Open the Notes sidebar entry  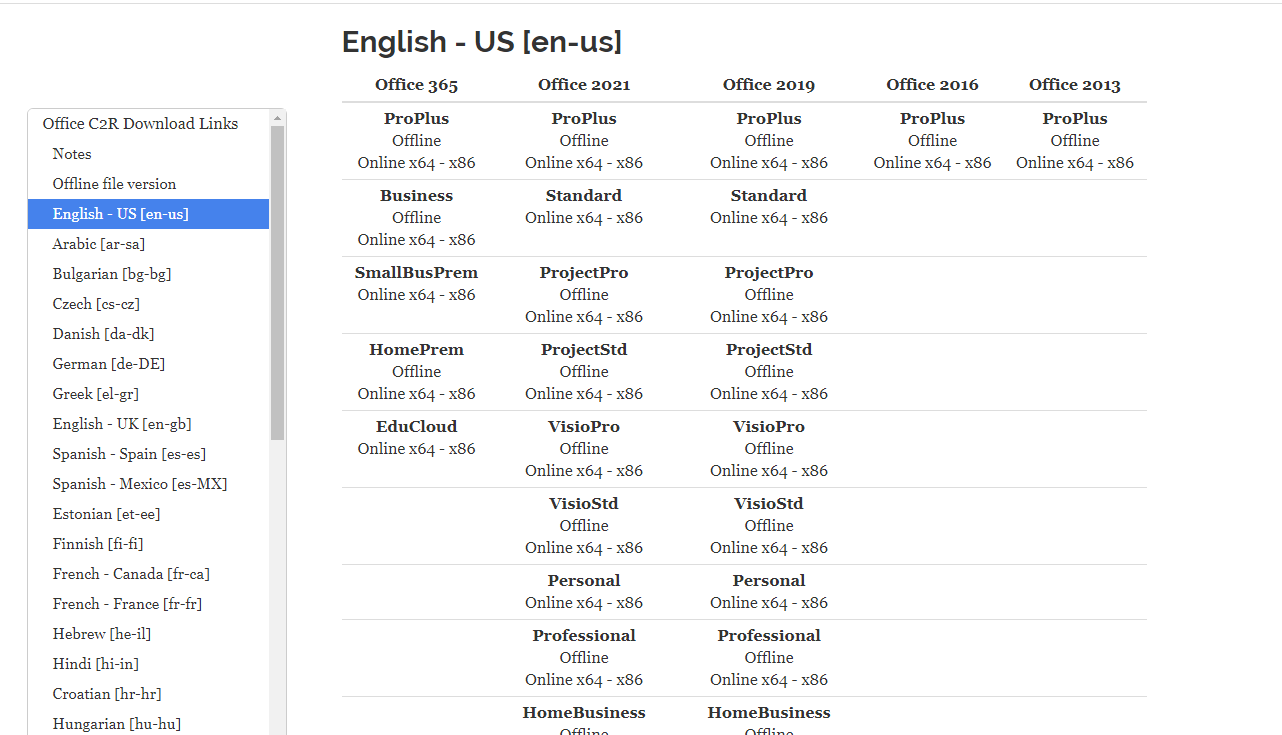[x=72, y=154]
